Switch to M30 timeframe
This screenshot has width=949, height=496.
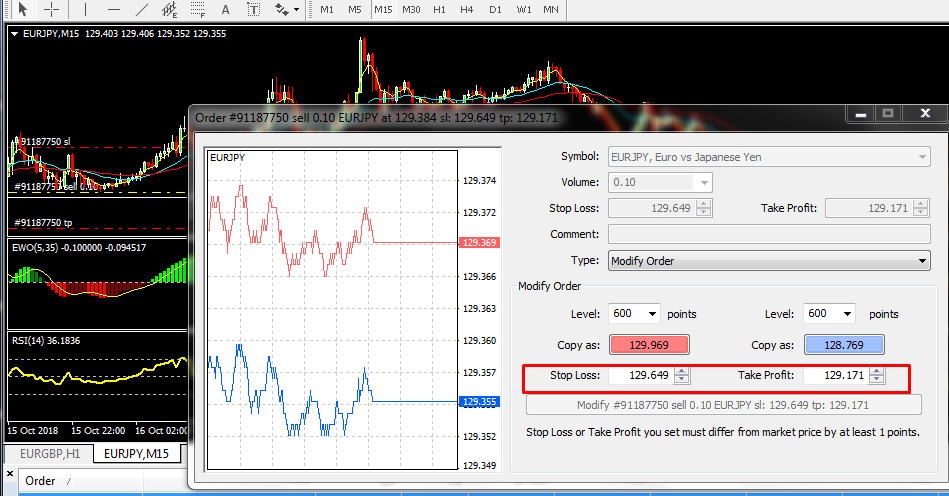(411, 10)
